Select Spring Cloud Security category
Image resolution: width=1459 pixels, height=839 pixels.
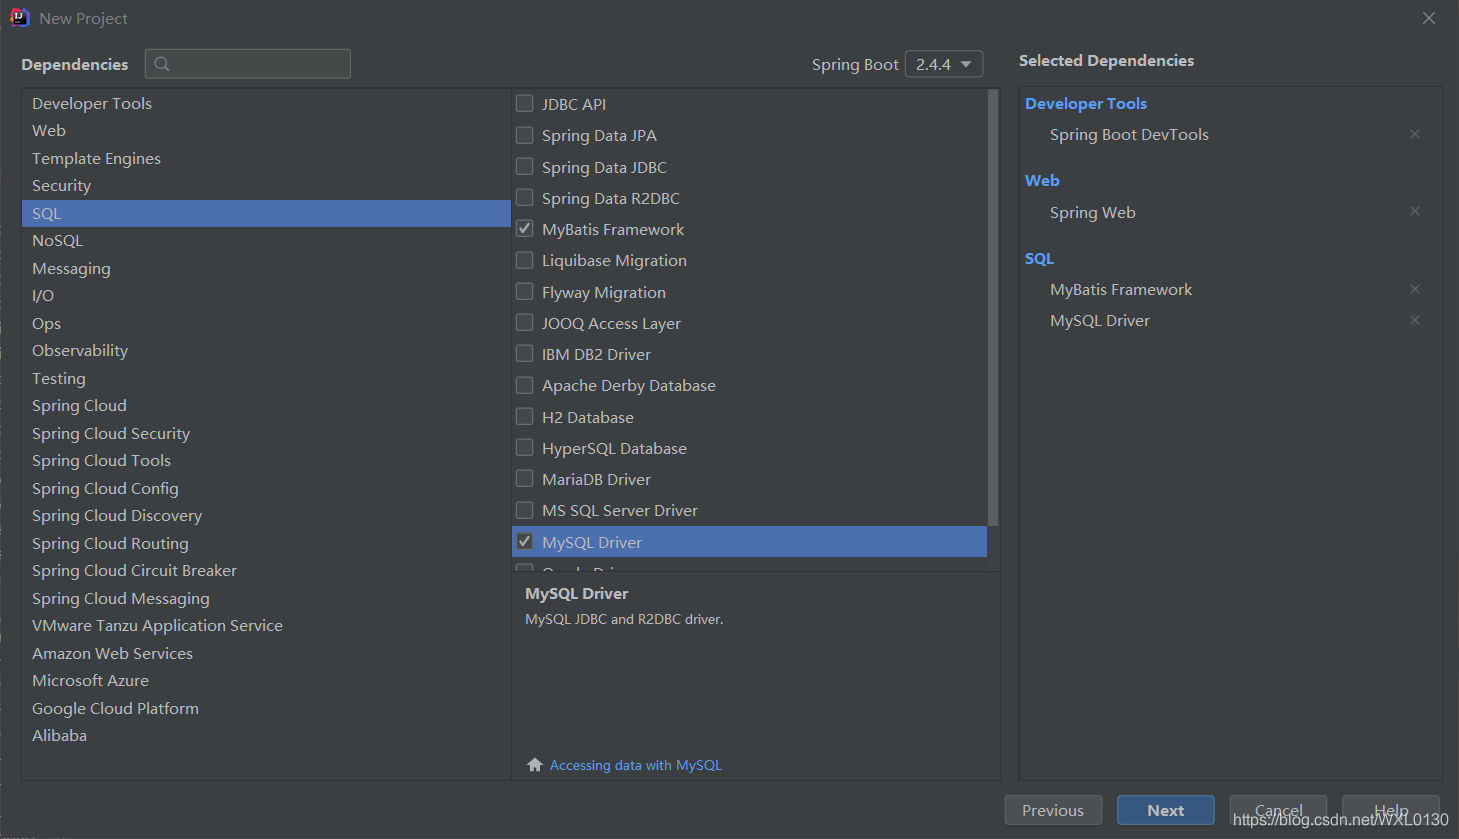pyautogui.click(x=266, y=433)
